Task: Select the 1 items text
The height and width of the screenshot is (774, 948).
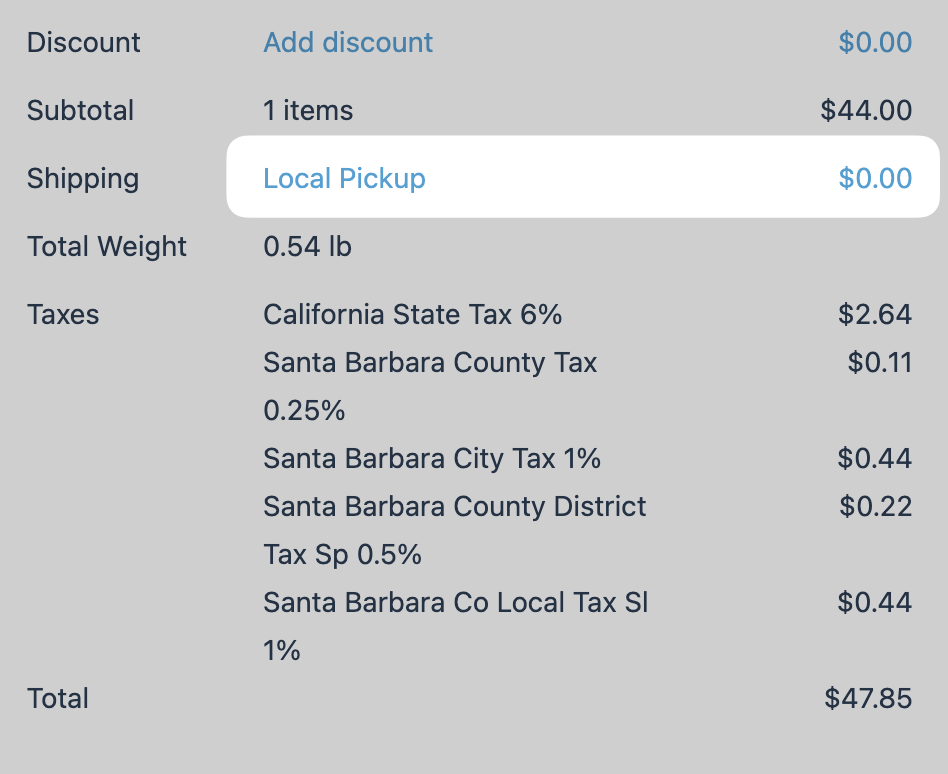Action: point(308,110)
